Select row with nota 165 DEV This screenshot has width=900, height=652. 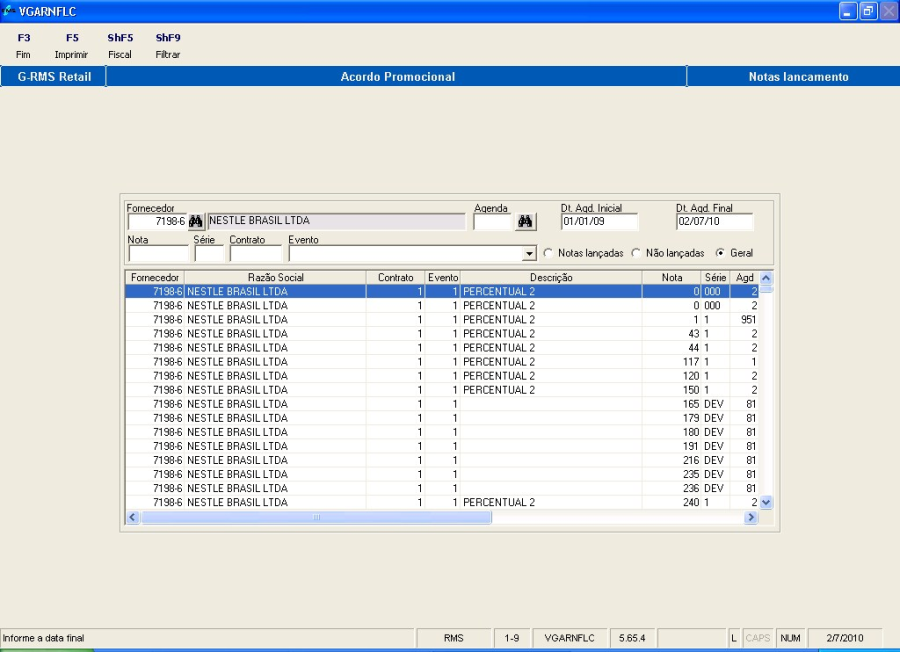point(442,404)
